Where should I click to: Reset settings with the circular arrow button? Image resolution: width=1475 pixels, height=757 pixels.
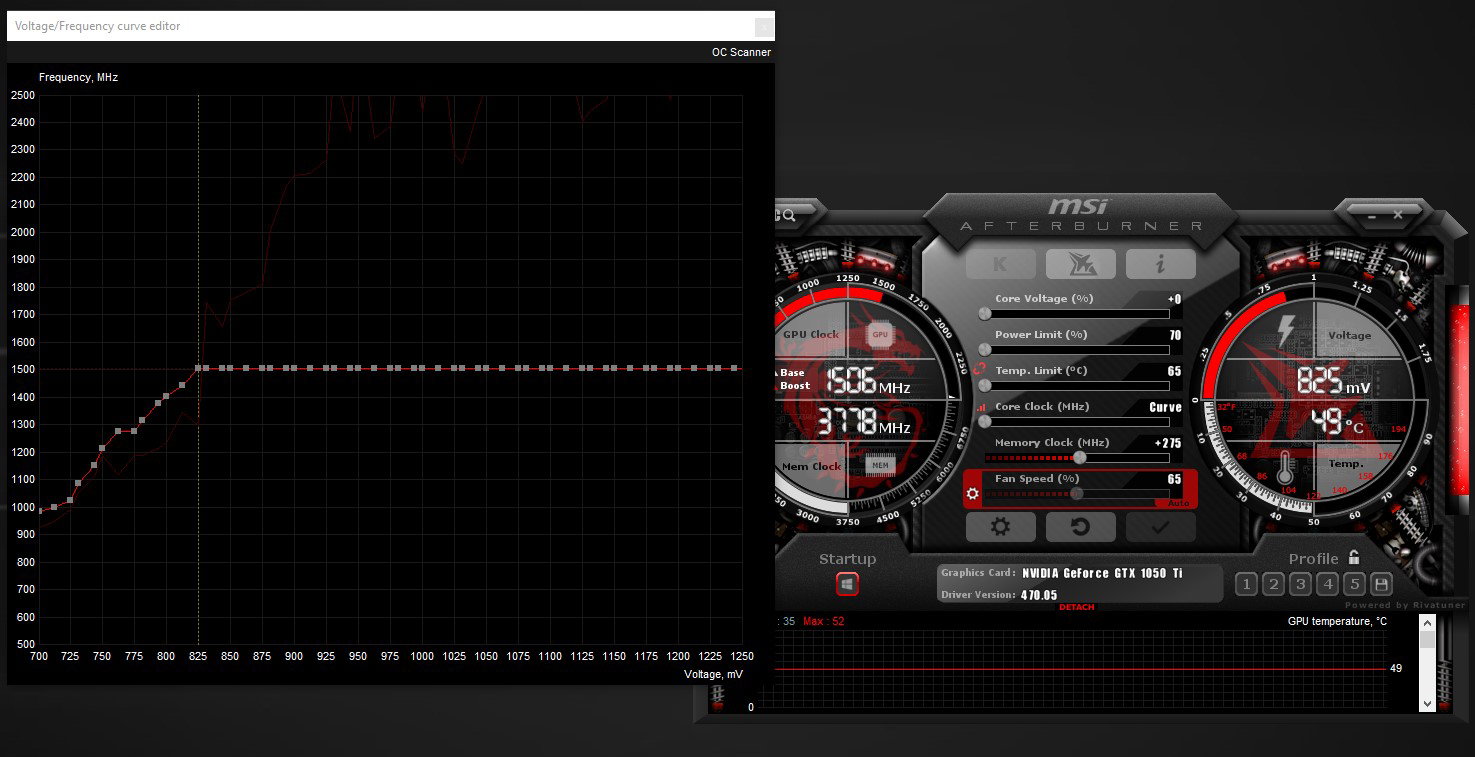click(1080, 527)
